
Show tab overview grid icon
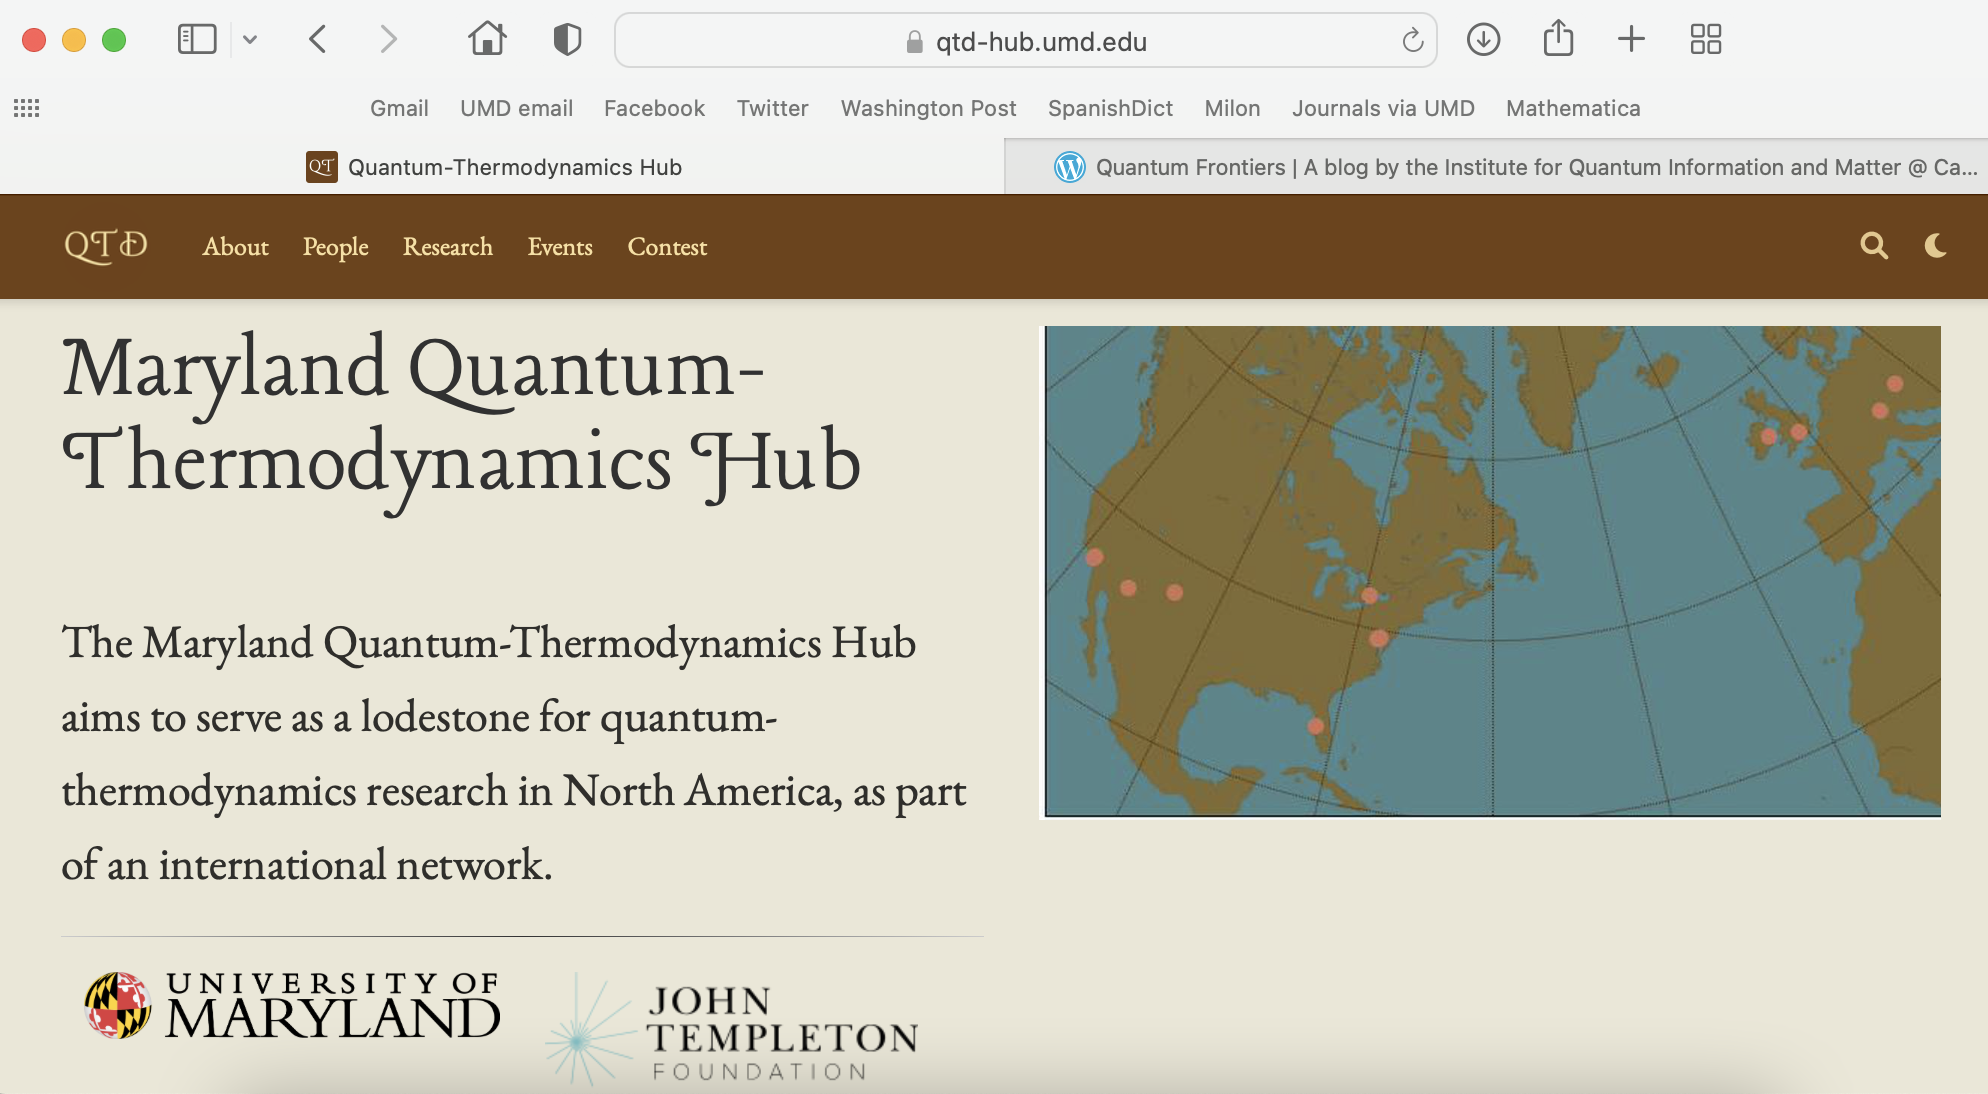pos(1705,40)
